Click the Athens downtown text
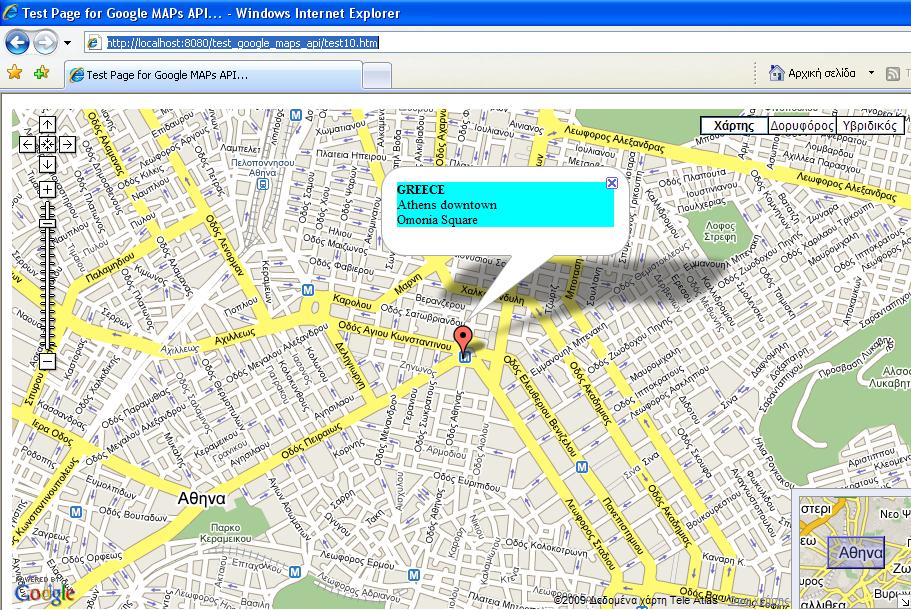Image resolution: width=911 pixels, height=610 pixels. tap(447, 204)
